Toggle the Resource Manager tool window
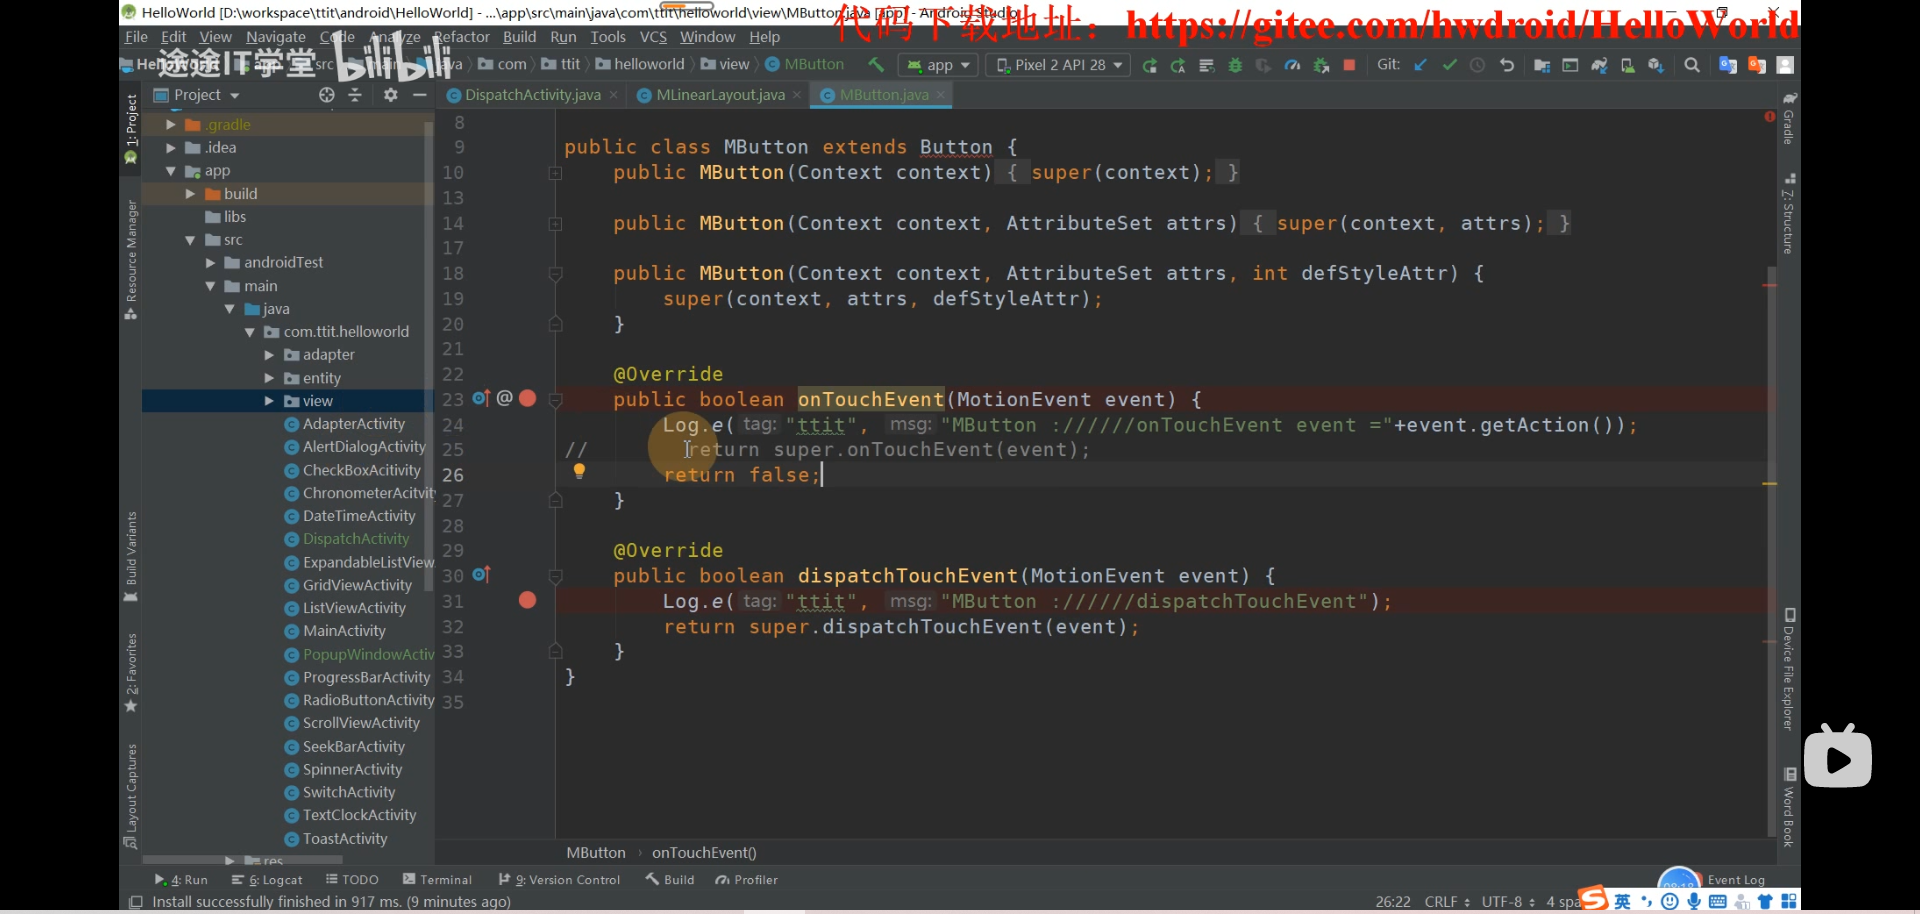Image resolution: width=1920 pixels, height=914 pixels. [131, 260]
